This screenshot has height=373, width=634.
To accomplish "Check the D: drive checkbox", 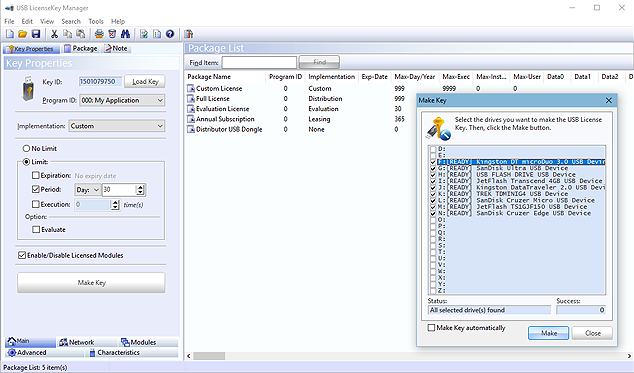I will (433, 149).
